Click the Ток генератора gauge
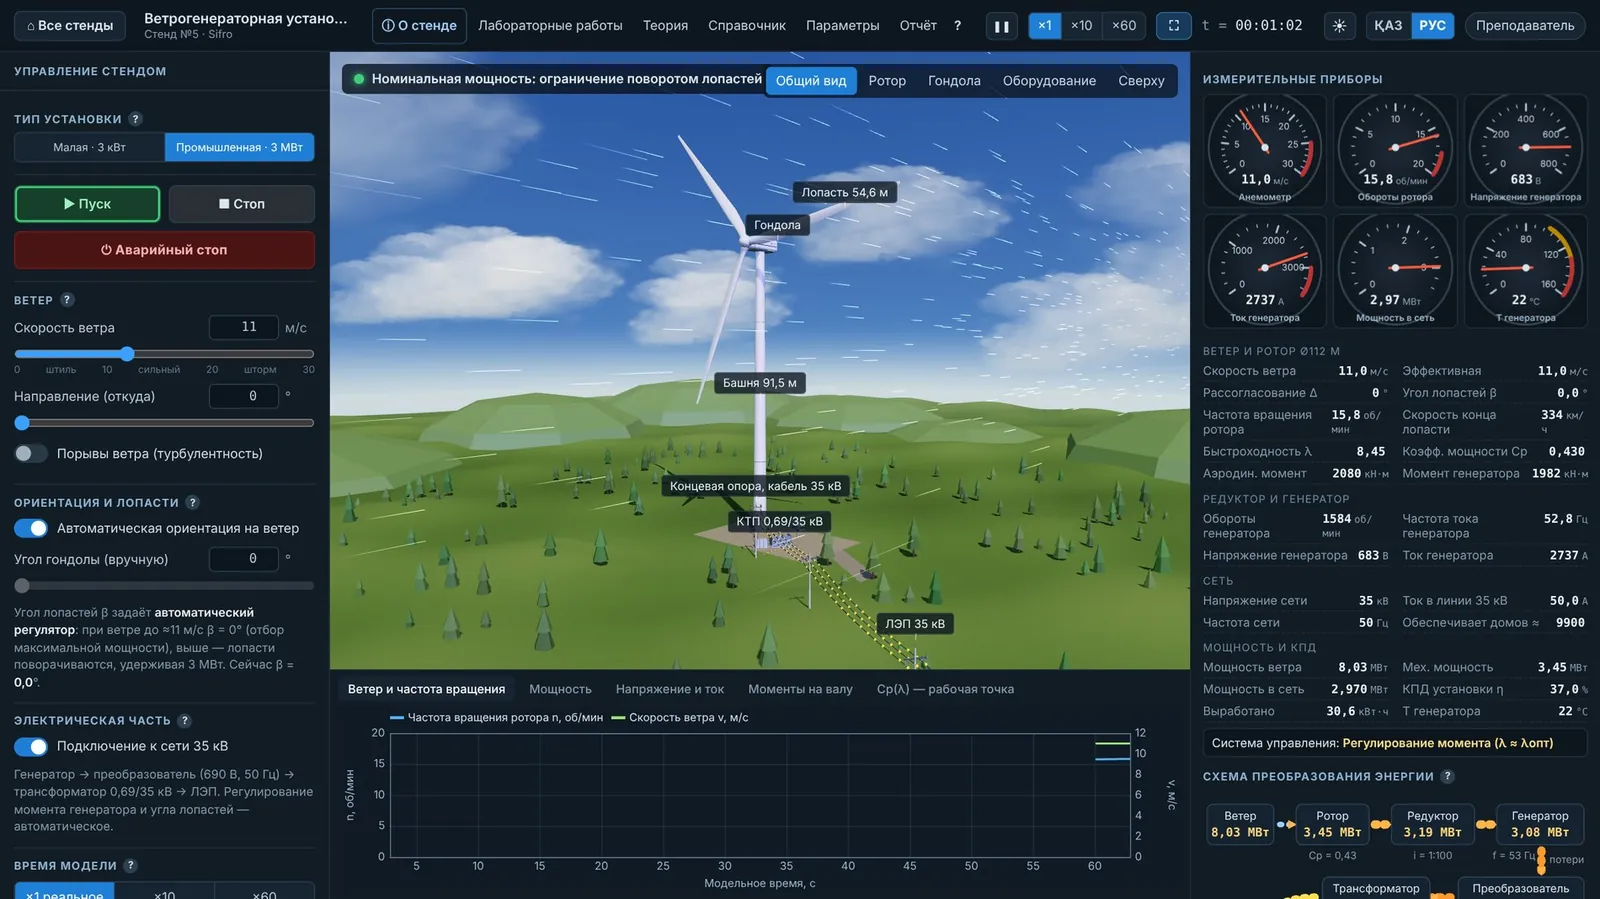This screenshot has height=899, width=1600. (1265, 271)
